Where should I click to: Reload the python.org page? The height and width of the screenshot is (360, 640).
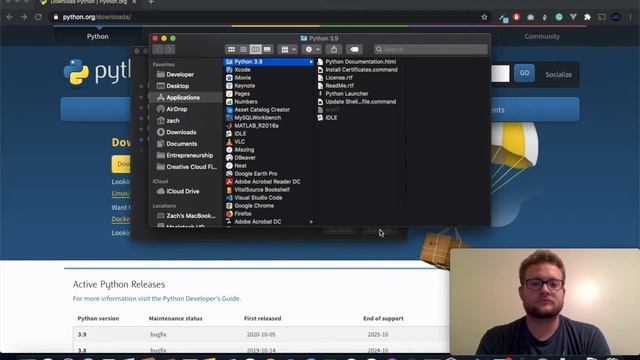[x=38, y=17]
